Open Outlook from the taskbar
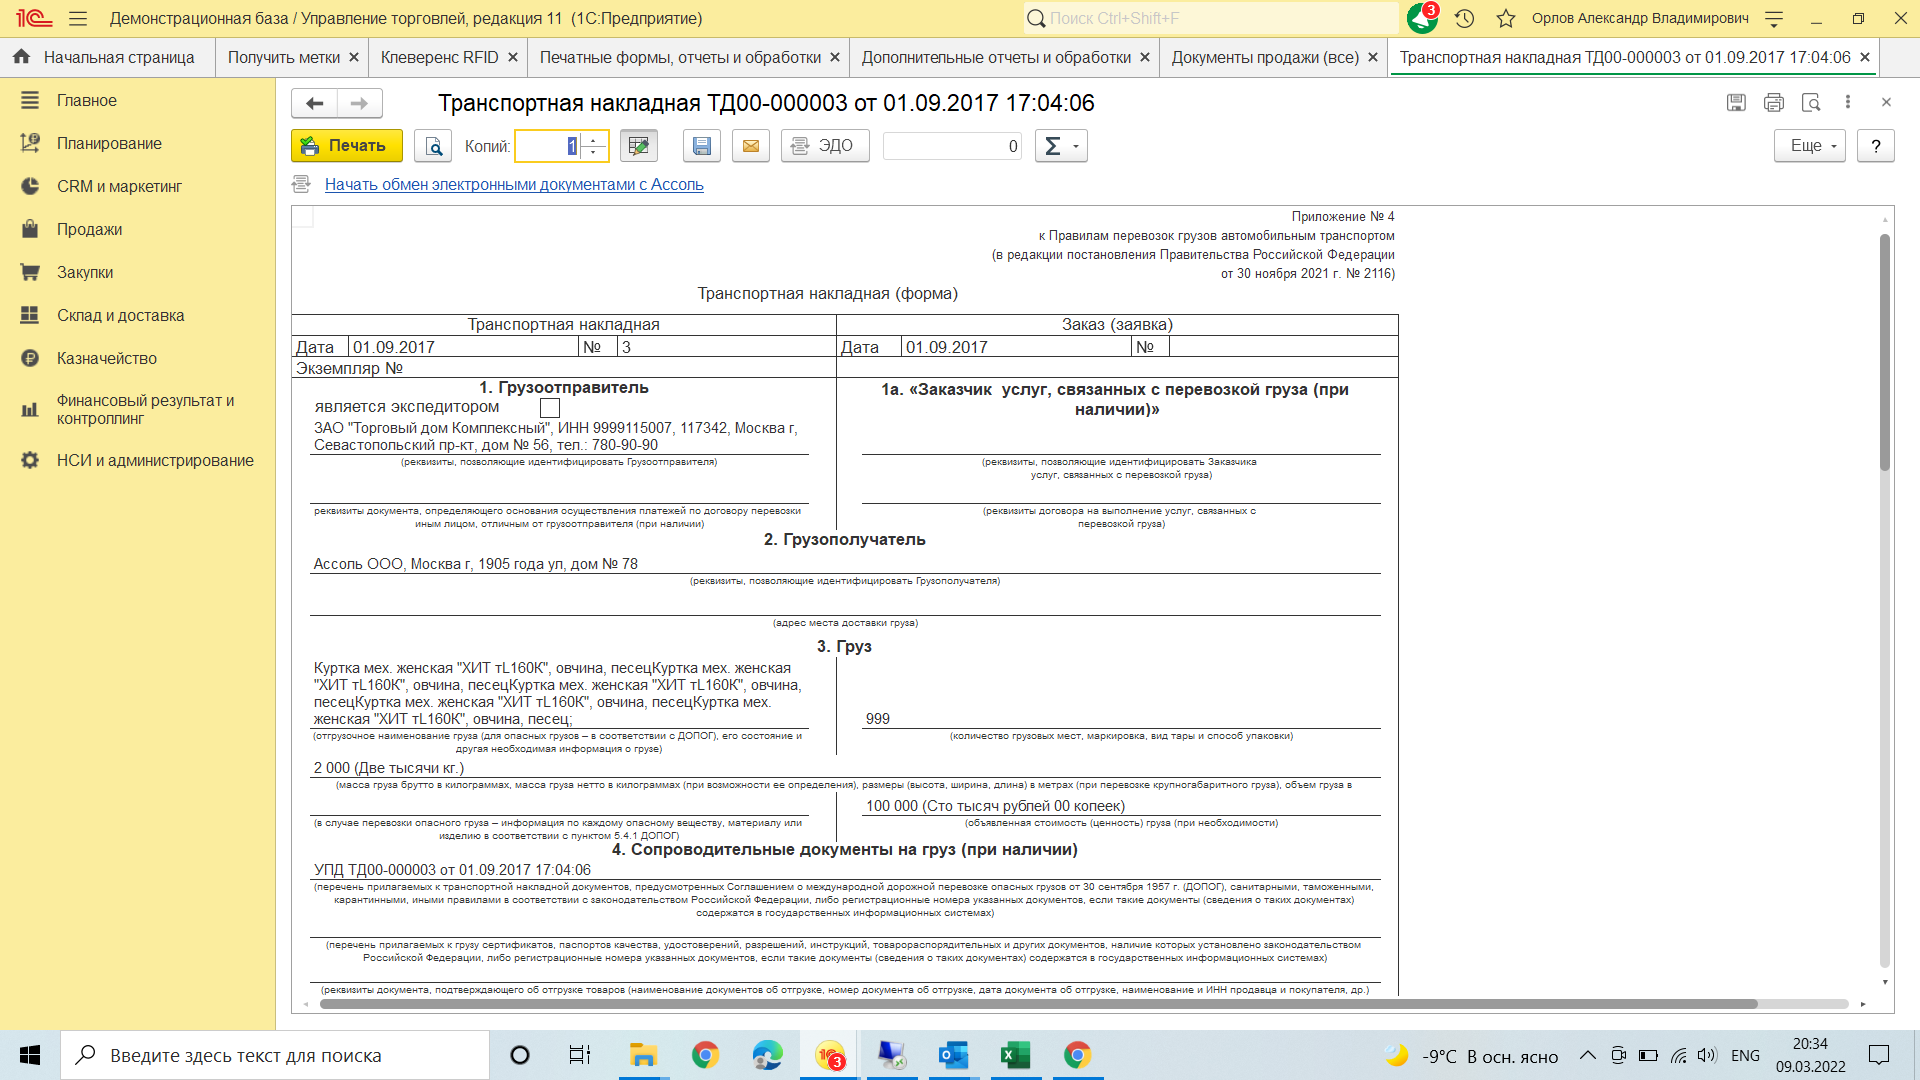1920x1080 pixels. click(953, 1055)
